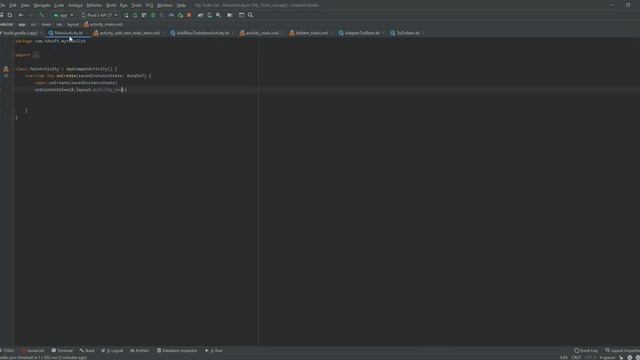Screen dimensions: 640x360
Task: Open the Tools menu
Action: pyautogui.click(x=136, y=5)
